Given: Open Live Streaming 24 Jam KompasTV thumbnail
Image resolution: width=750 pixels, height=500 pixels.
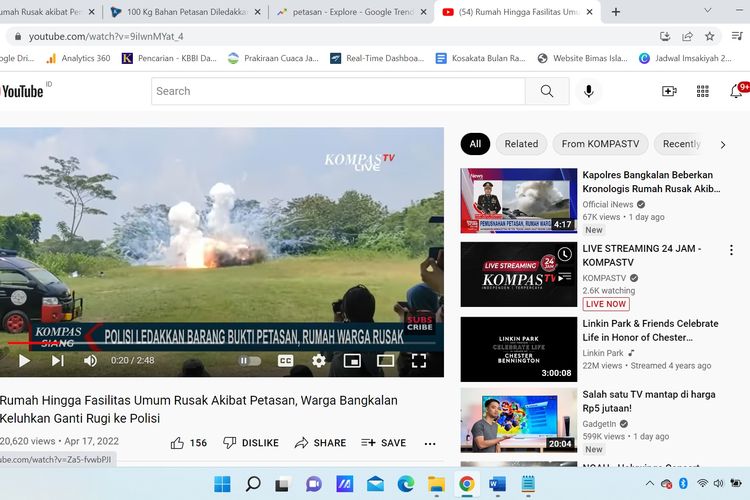Looking at the screenshot, I should (518, 274).
